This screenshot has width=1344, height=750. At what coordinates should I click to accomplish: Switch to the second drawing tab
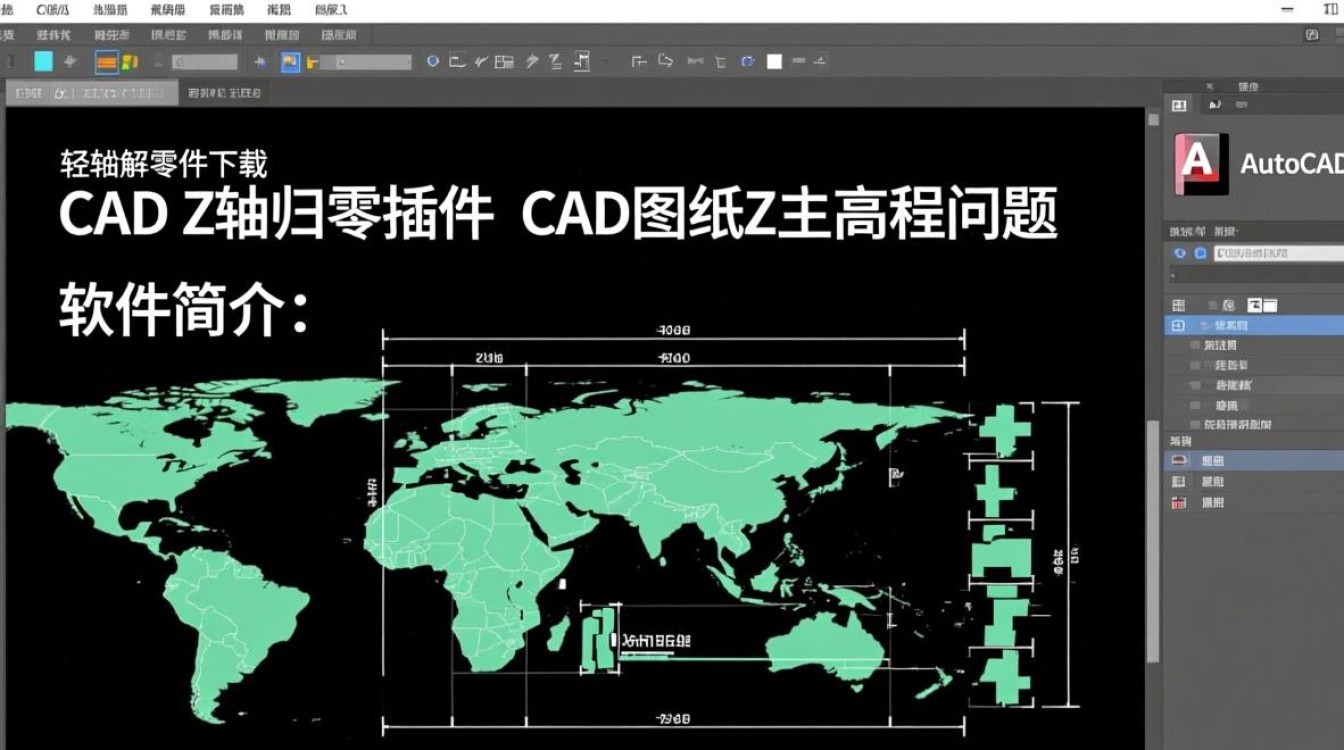tap(225, 92)
